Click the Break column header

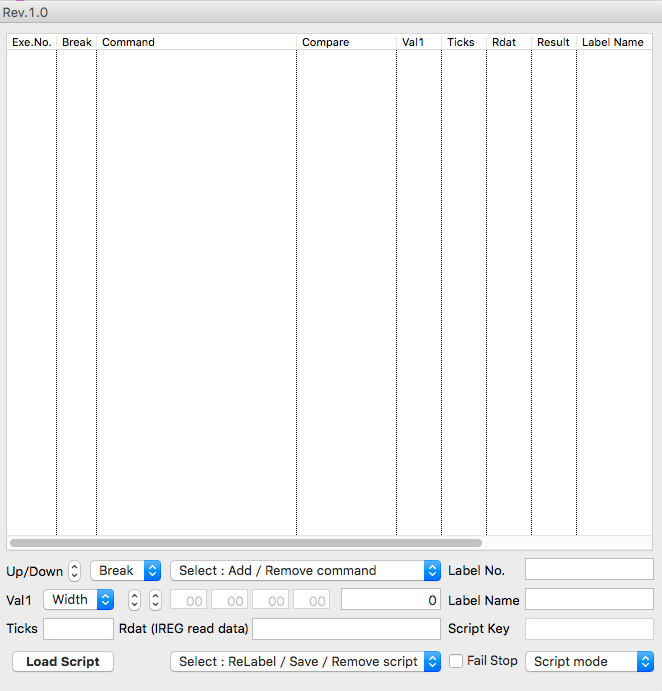pos(77,42)
